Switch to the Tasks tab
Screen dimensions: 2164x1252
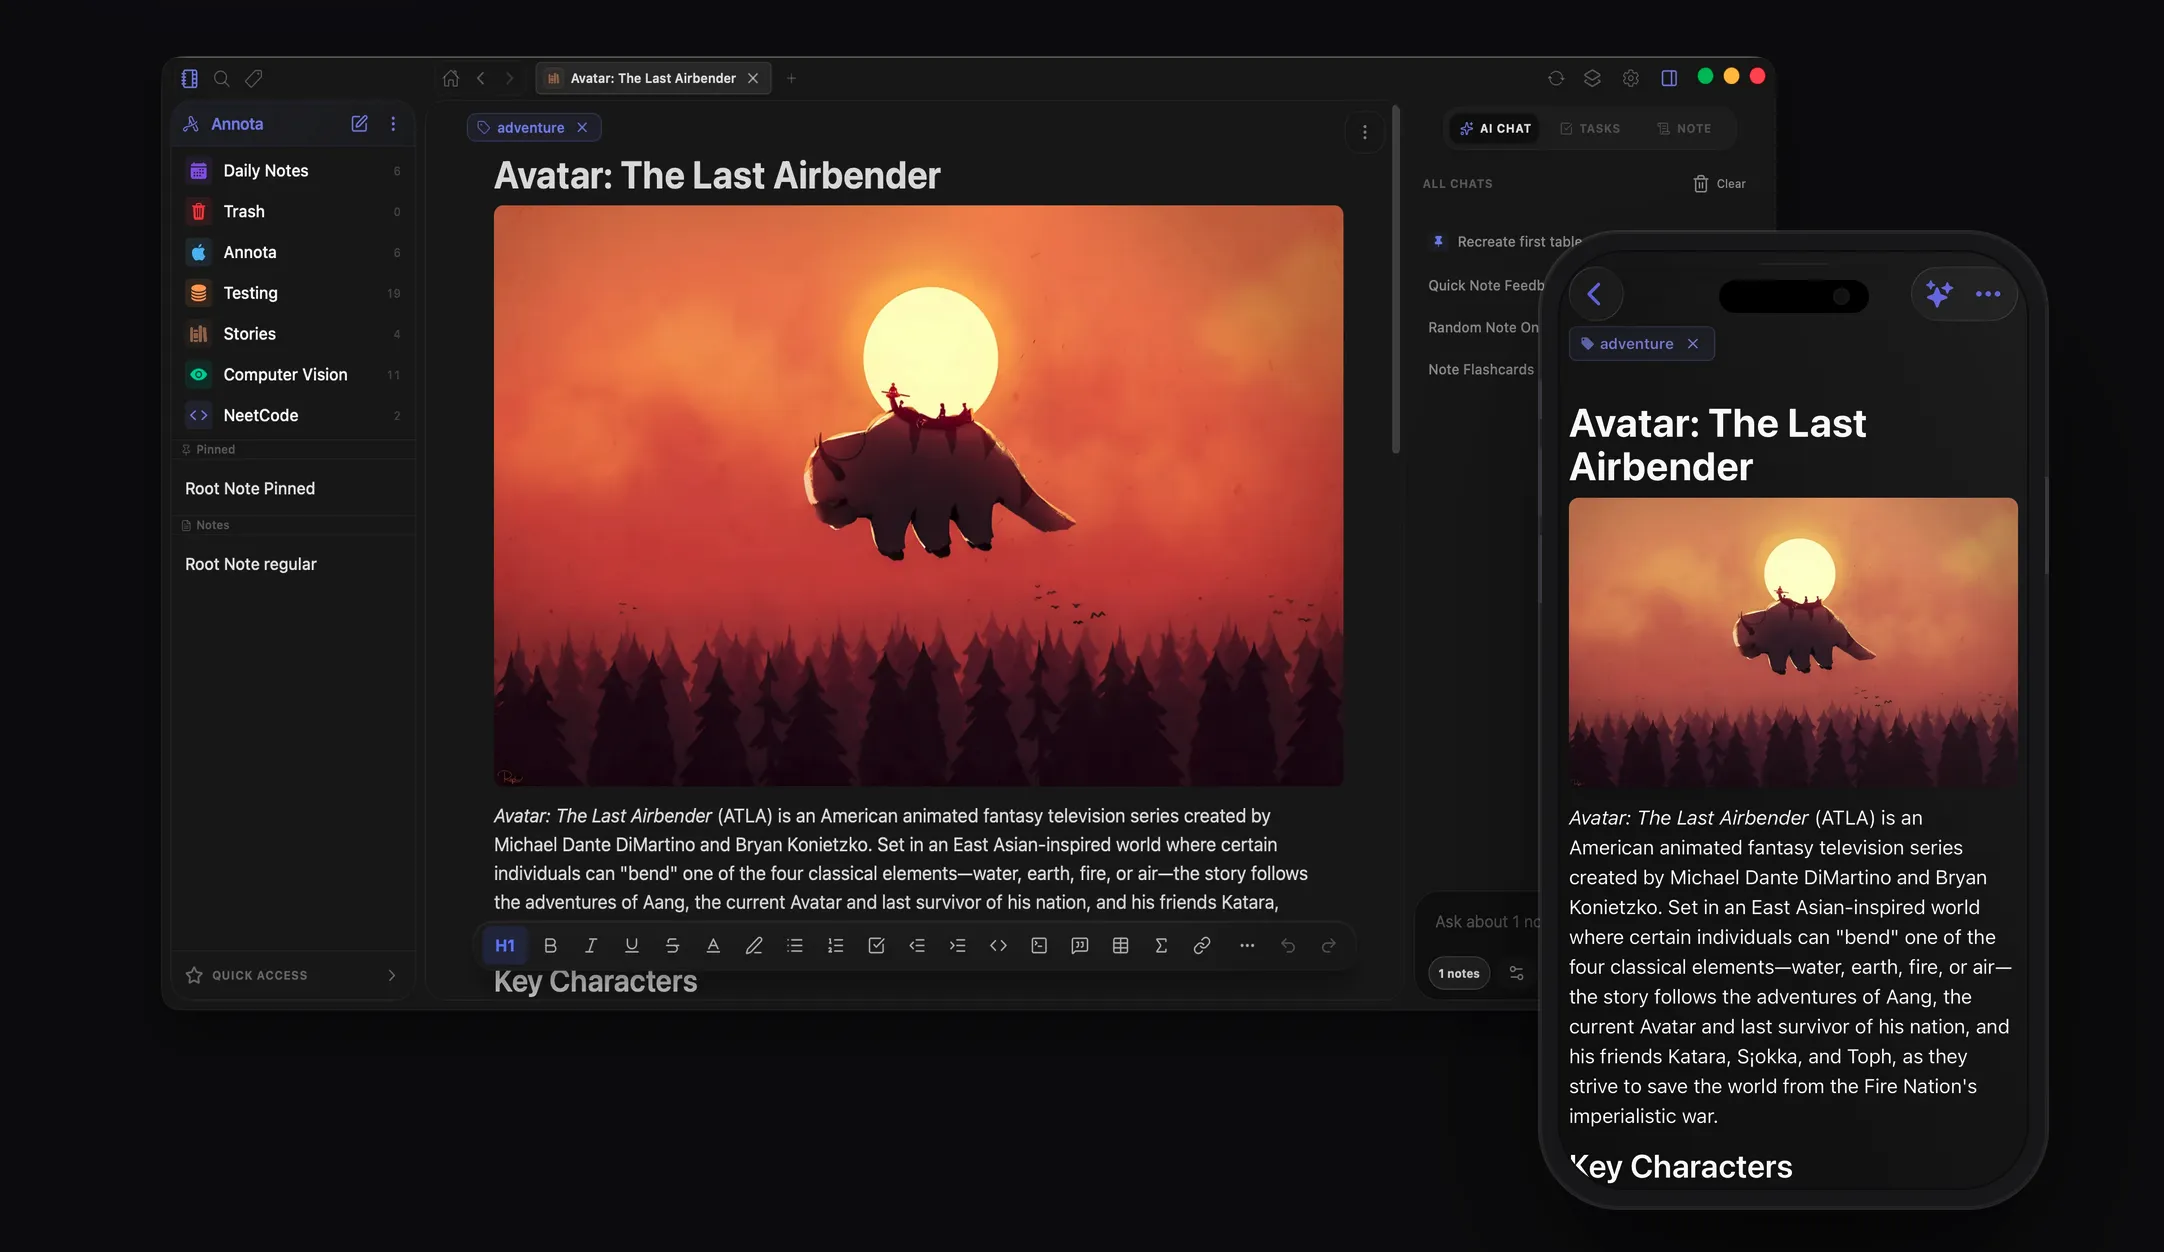(1590, 129)
